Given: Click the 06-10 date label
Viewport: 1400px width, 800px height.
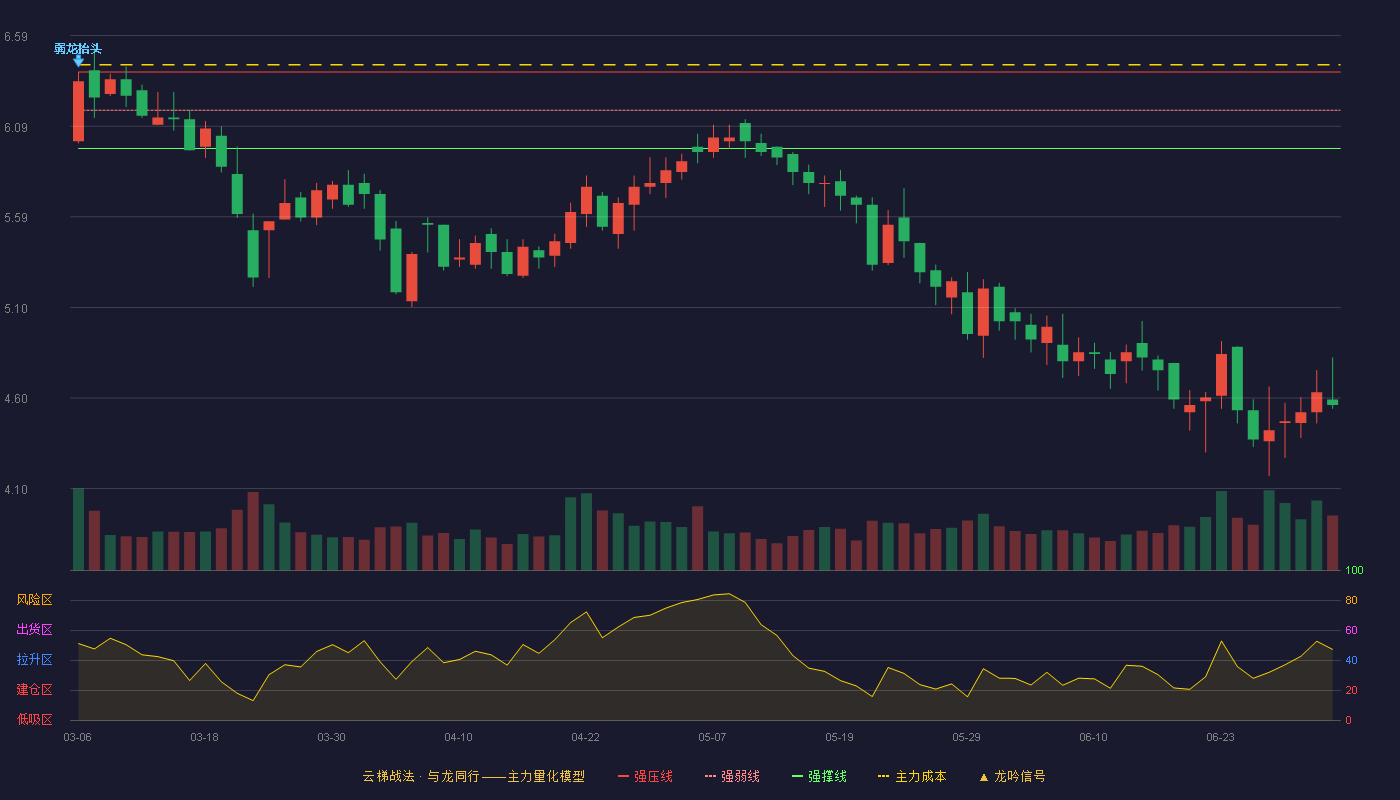Looking at the screenshot, I should click(x=1093, y=737).
